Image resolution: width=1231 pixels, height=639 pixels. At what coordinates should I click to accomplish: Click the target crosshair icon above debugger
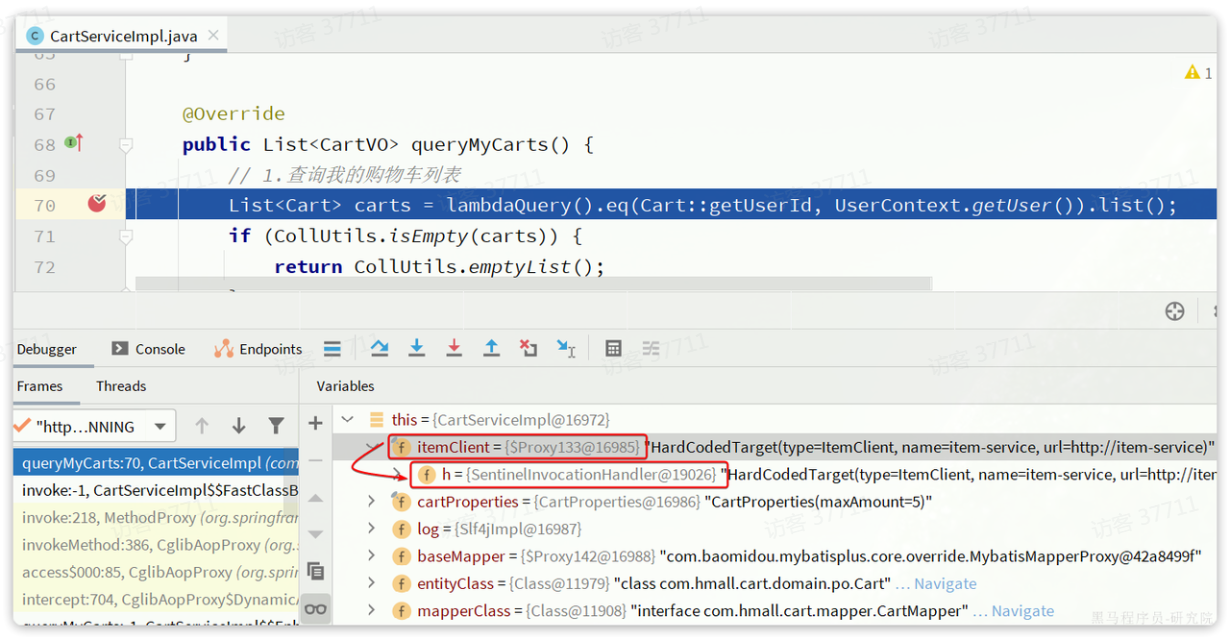coord(1175,311)
